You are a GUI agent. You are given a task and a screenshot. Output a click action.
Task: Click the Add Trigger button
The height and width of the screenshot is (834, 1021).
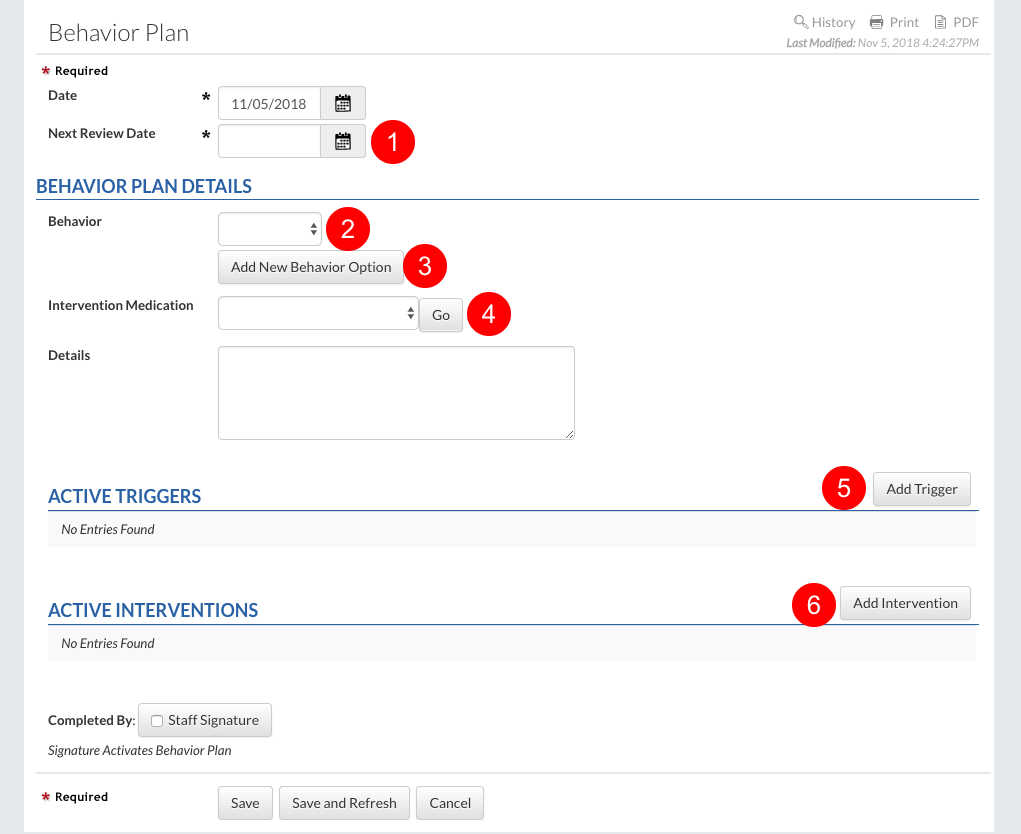click(921, 489)
